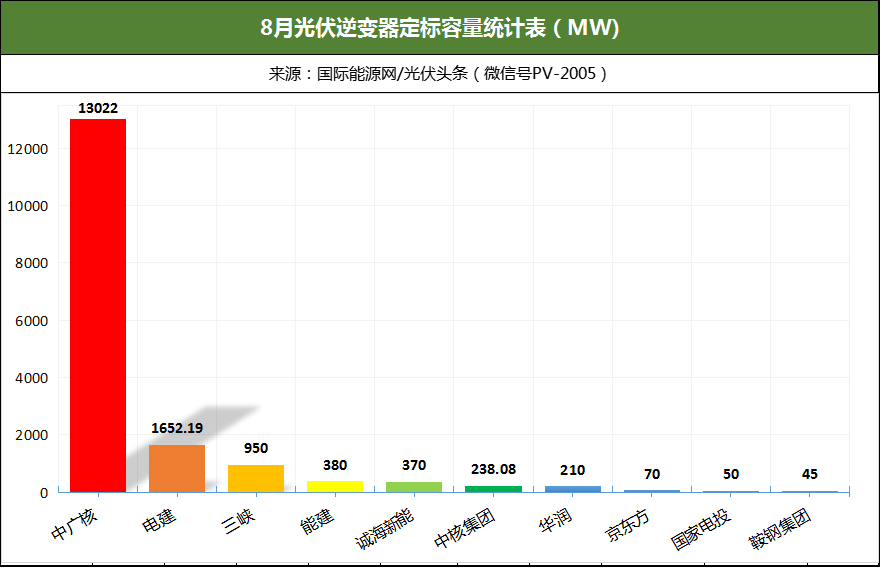Viewport: 881px width, 568px height.
Task: Click the x-axis label 京东方
Action: tap(628, 525)
